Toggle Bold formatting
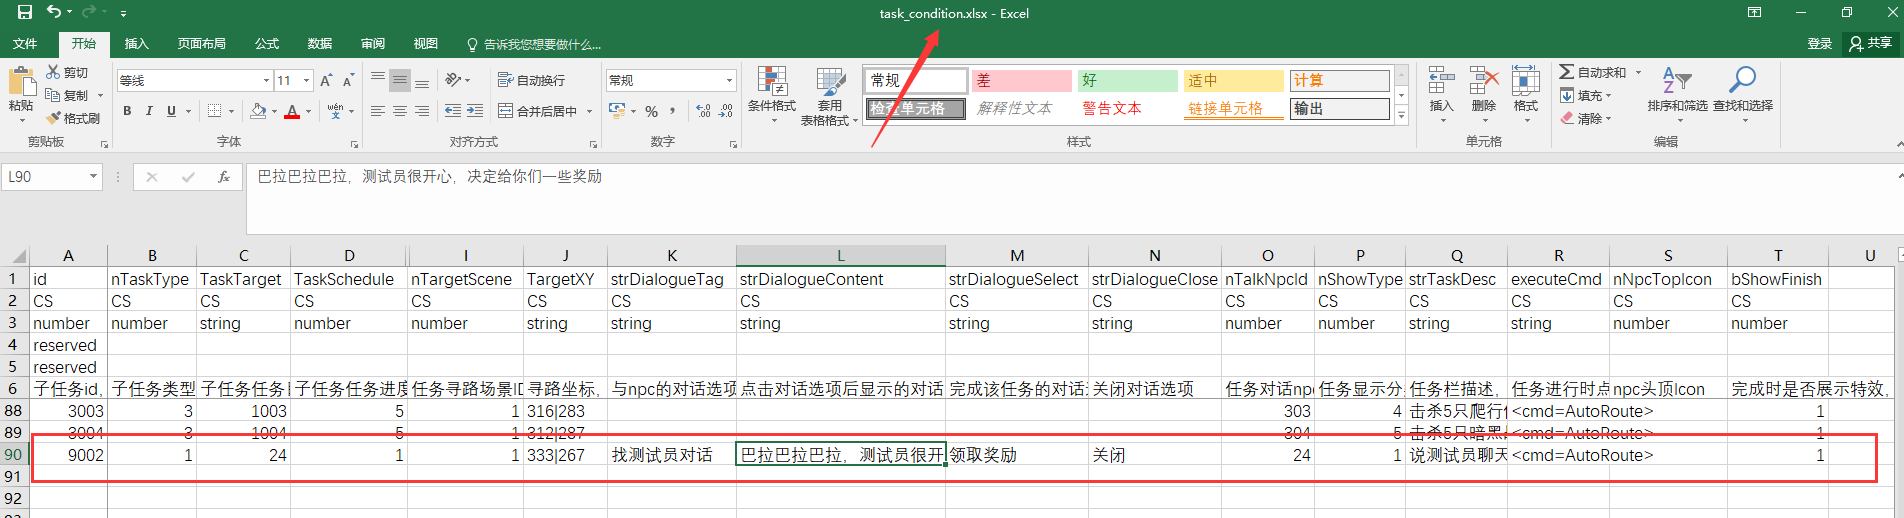 [127, 111]
